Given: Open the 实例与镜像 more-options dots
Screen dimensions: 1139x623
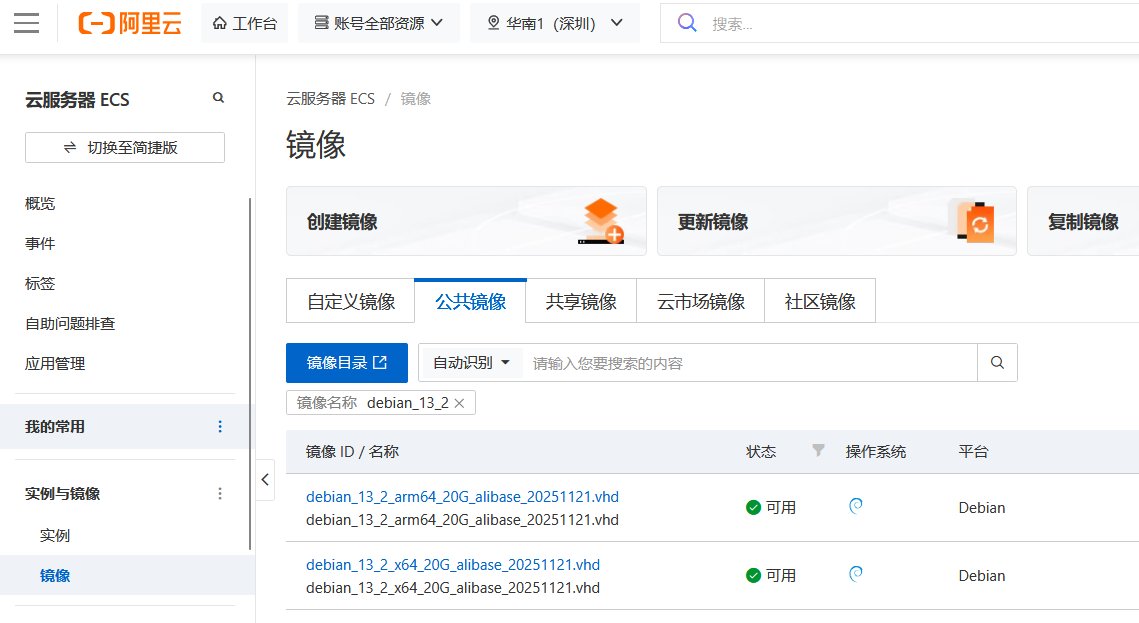Looking at the screenshot, I should (x=220, y=494).
